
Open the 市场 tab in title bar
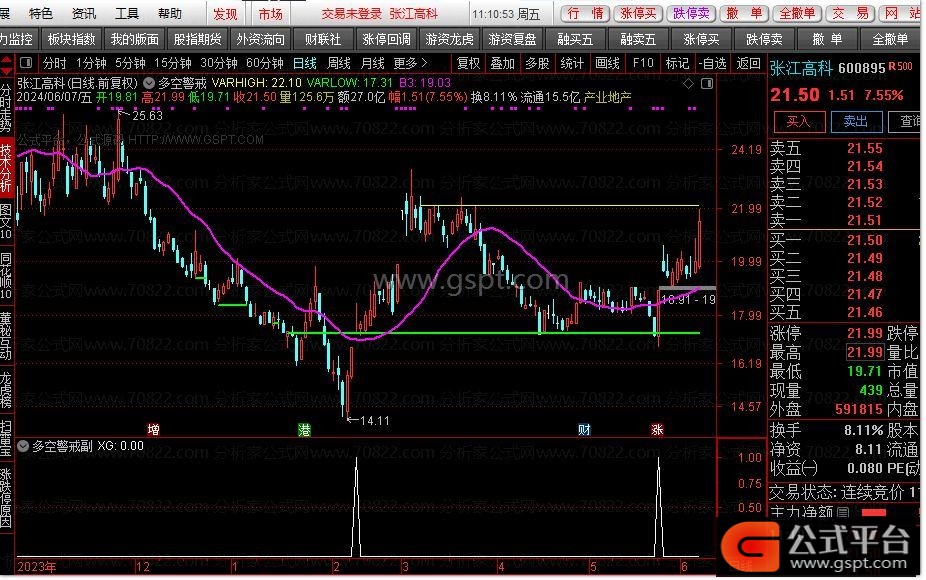[x=270, y=14]
